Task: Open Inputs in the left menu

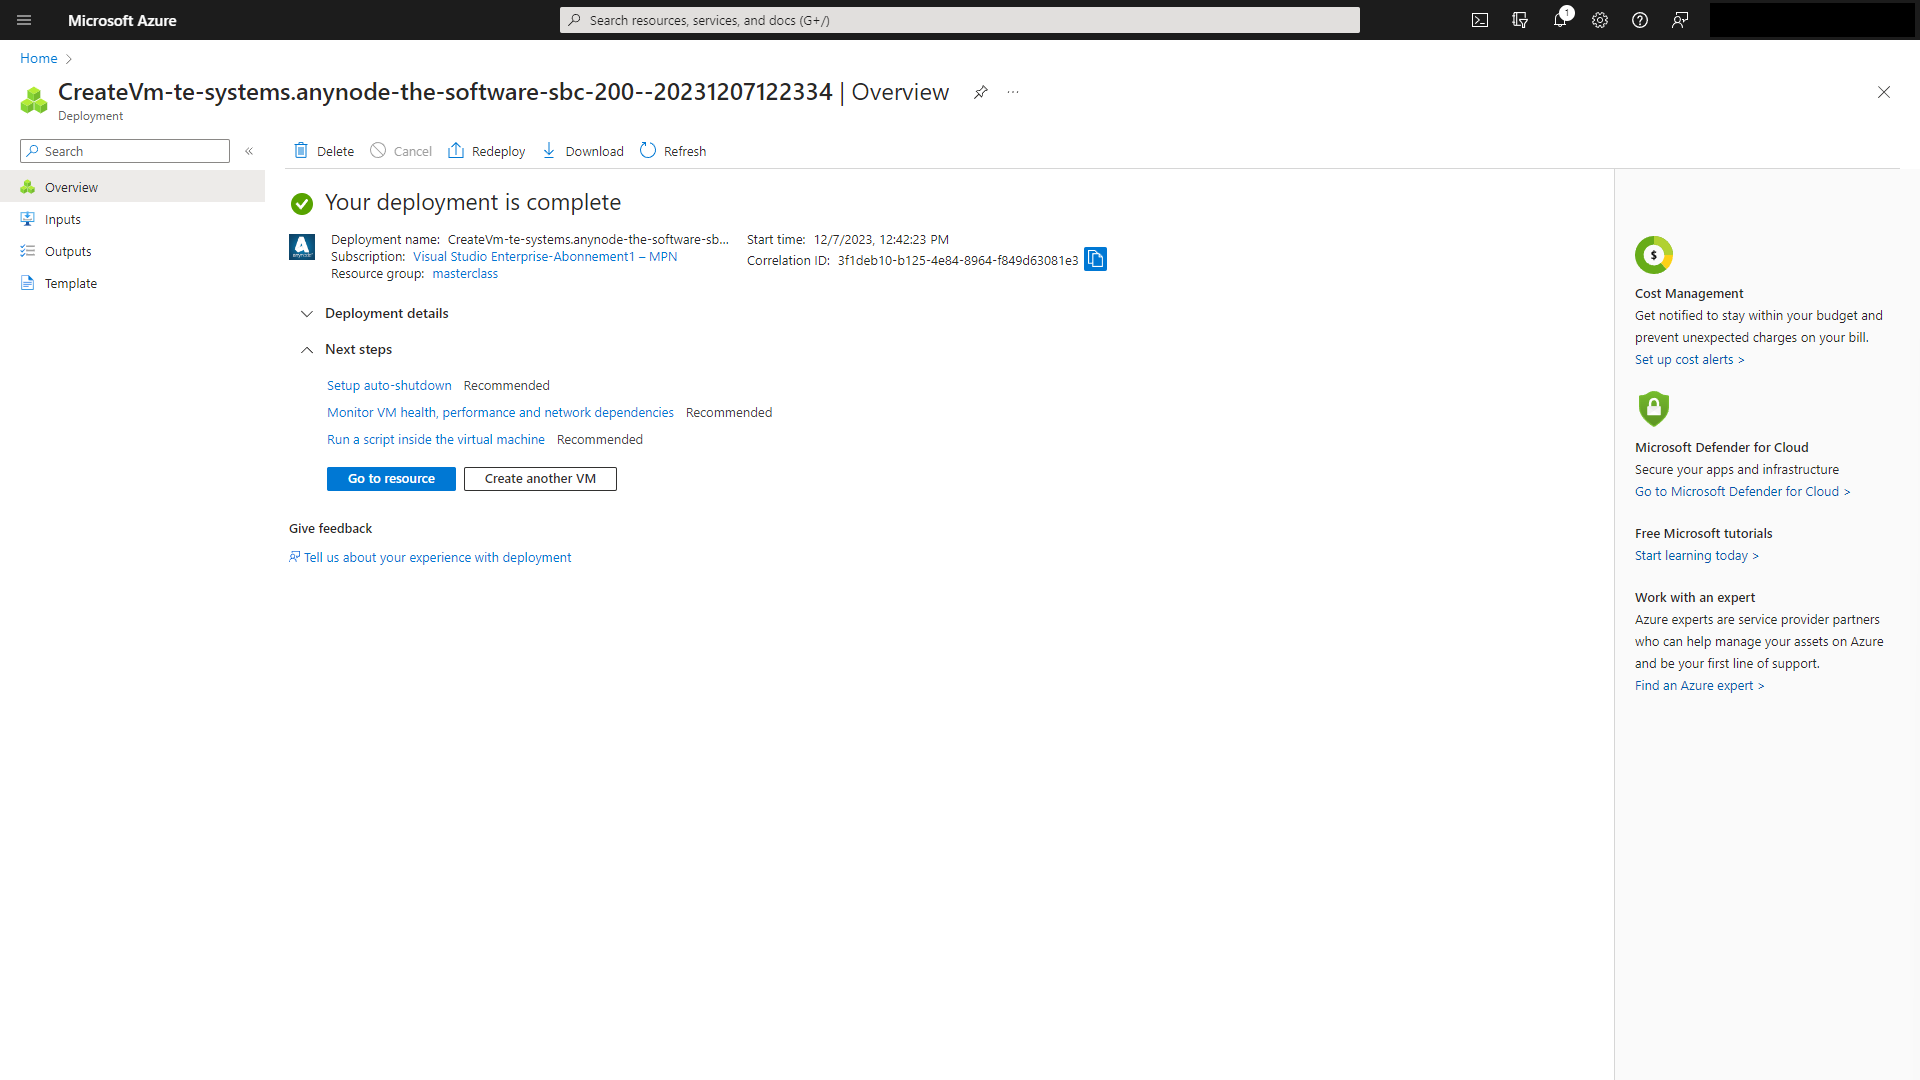Action: click(x=132, y=219)
